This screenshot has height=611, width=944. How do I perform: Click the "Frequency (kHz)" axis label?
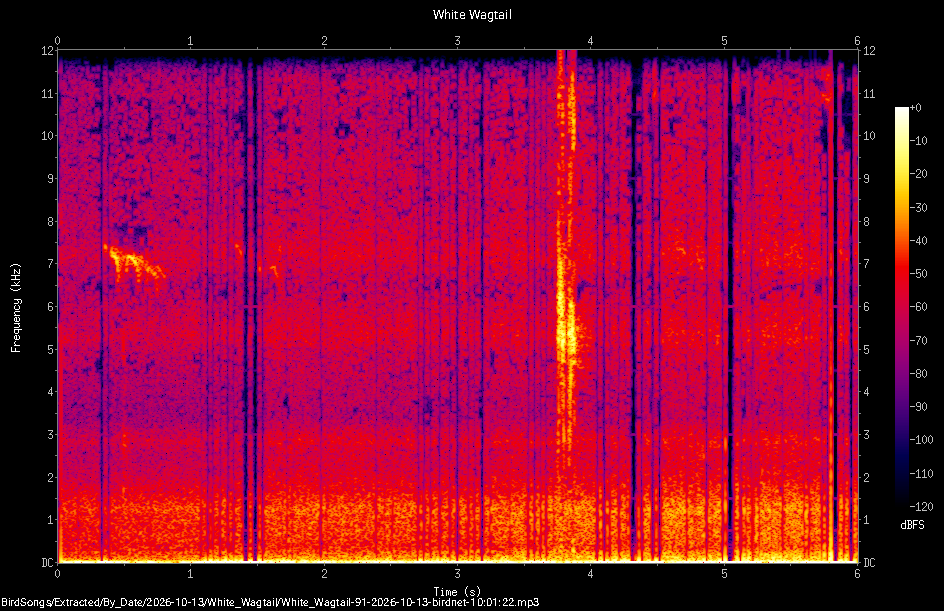(x=16, y=308)
